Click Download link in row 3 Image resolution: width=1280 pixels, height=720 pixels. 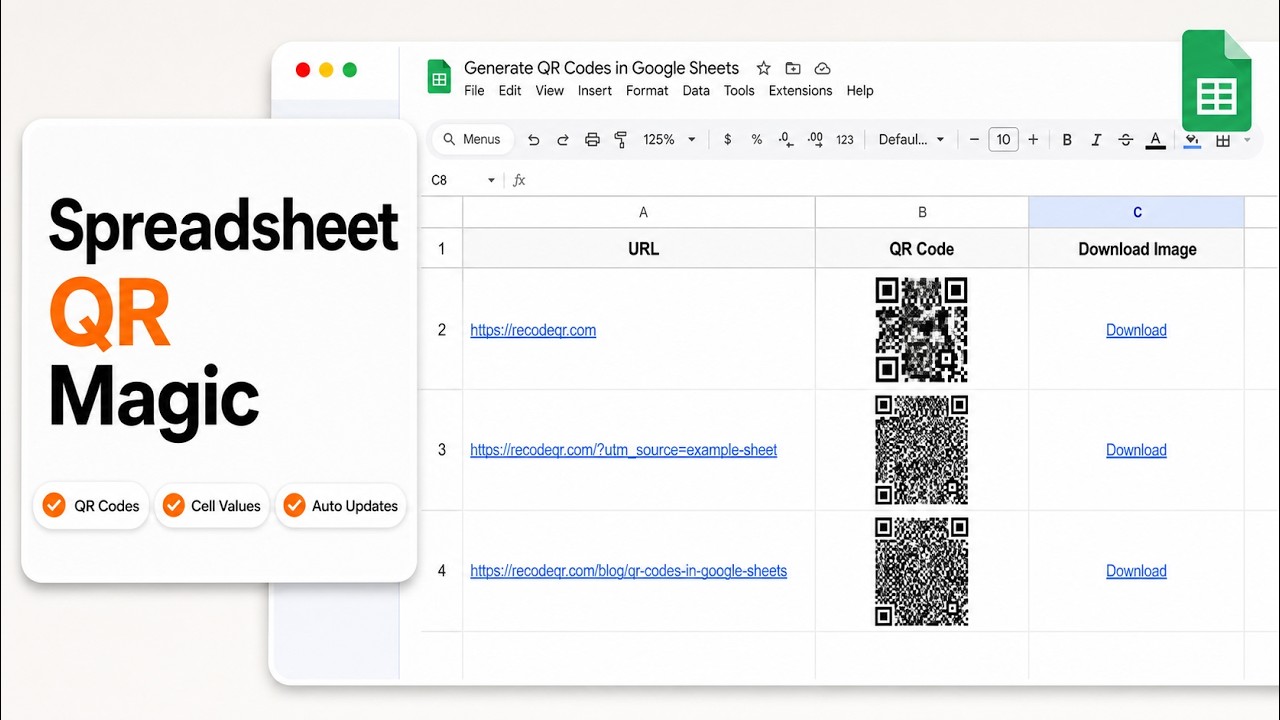pos(1136,450)
